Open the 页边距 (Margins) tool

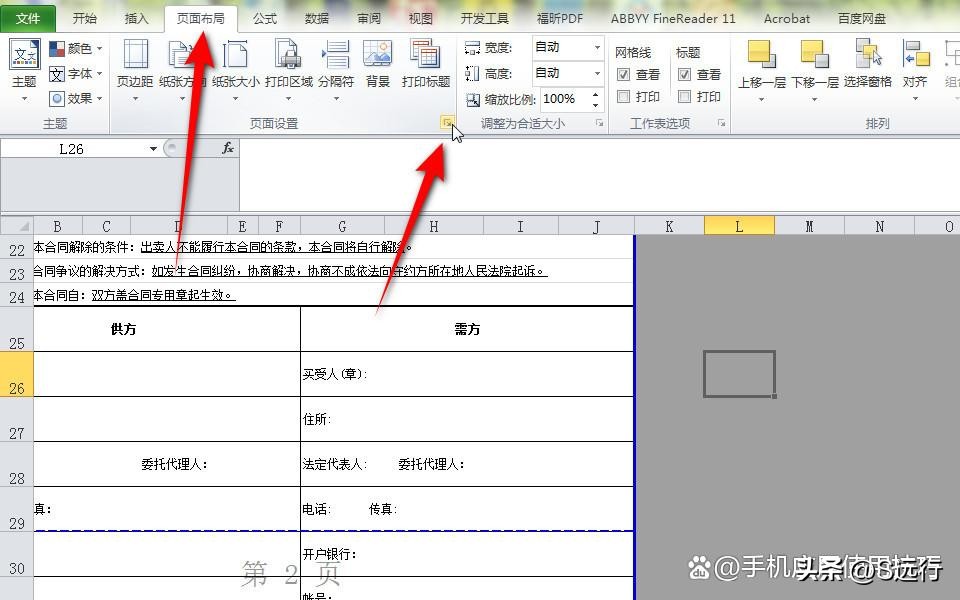(x=134, y=62)
